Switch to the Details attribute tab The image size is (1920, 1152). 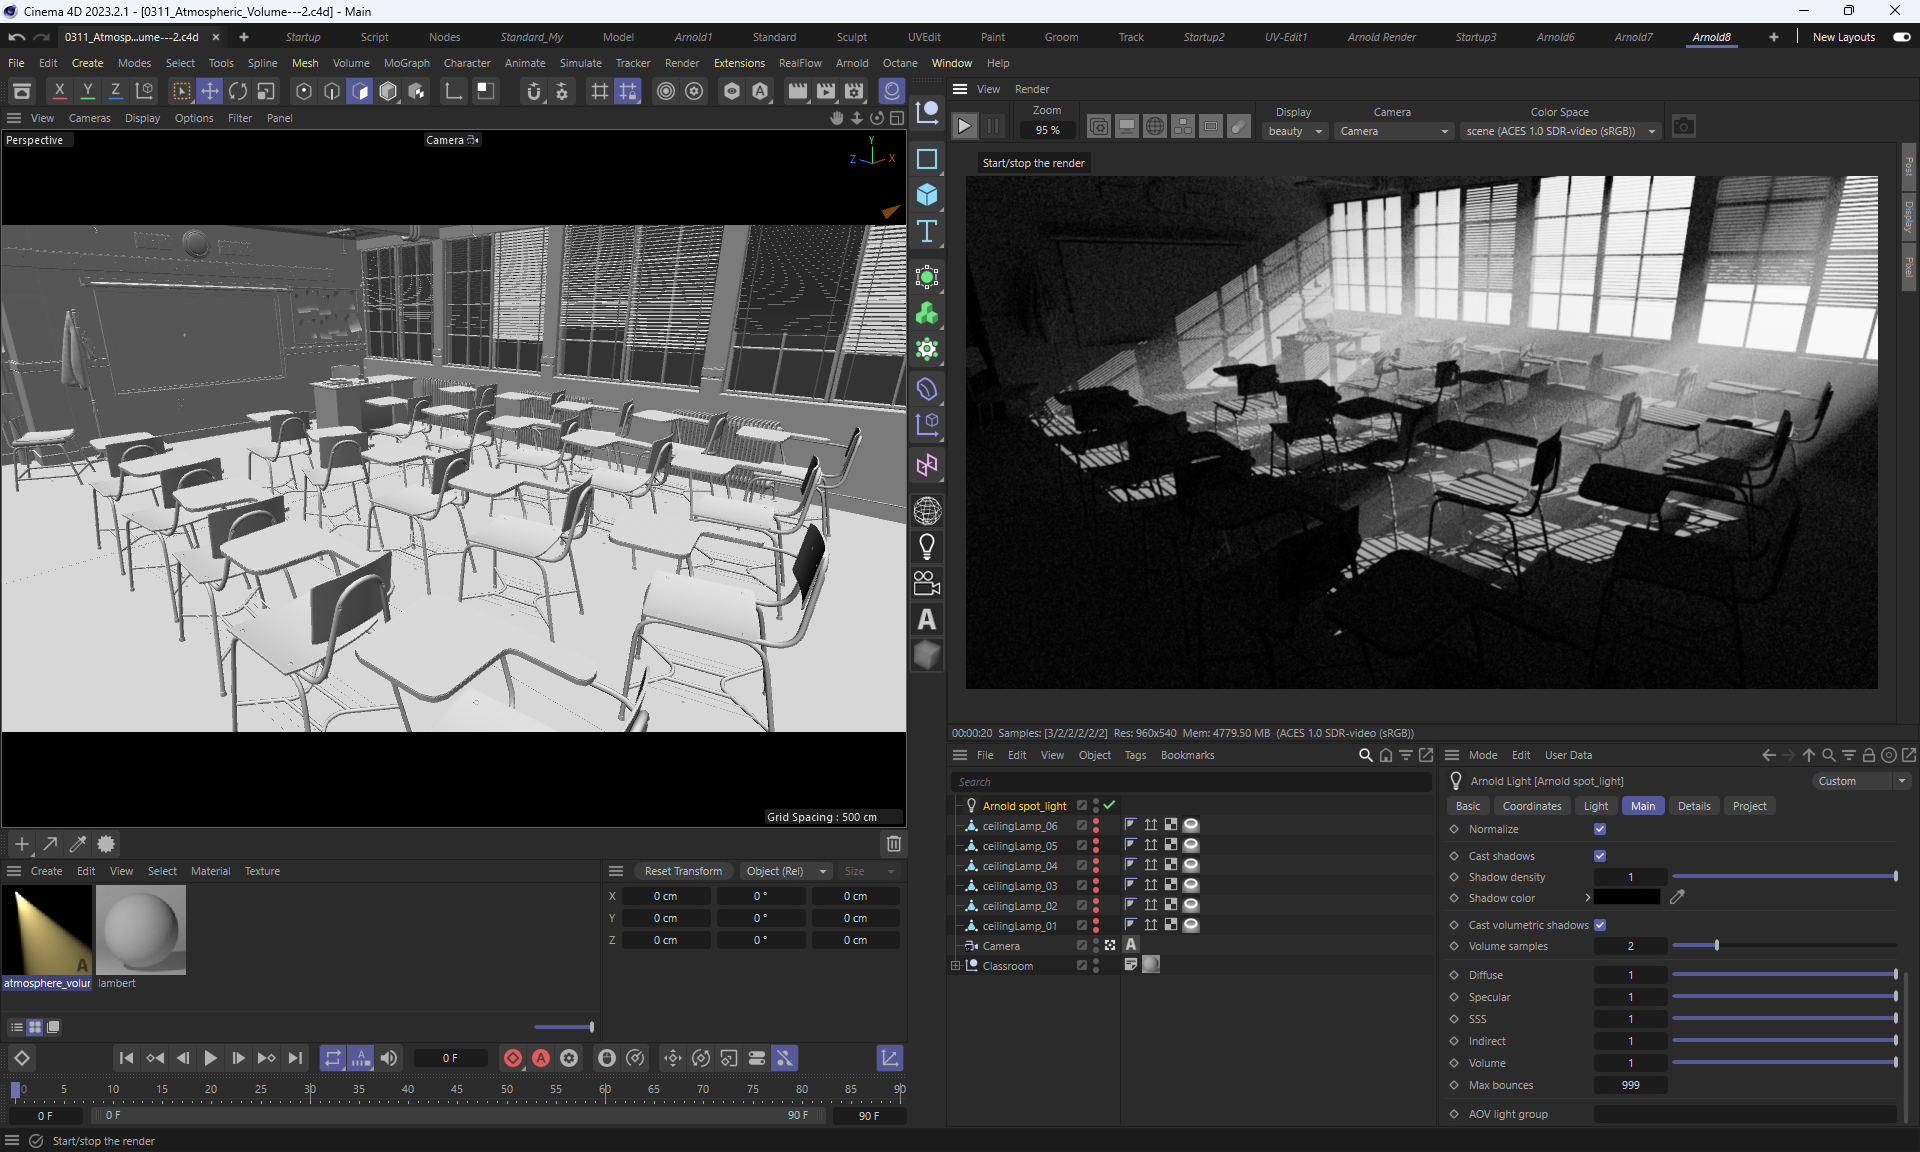tap(1693, 806)
